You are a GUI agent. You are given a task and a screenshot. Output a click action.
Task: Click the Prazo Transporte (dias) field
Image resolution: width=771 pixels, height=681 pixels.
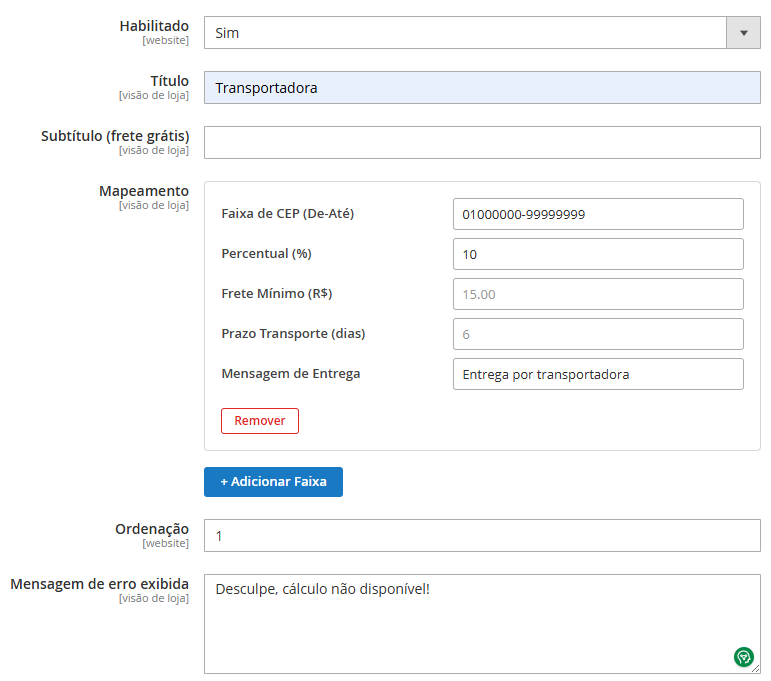click(598, 334)
